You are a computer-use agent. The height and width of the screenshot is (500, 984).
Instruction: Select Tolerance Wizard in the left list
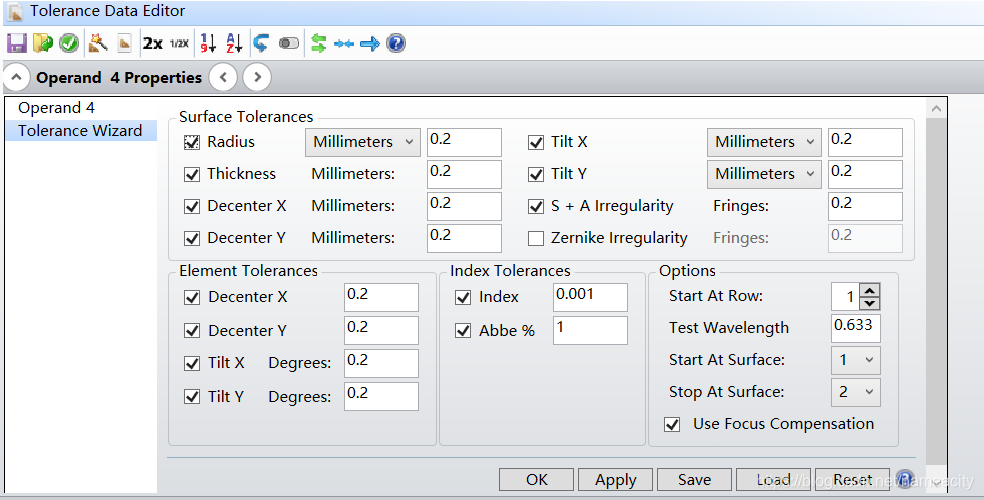click(x=80, y=130)
